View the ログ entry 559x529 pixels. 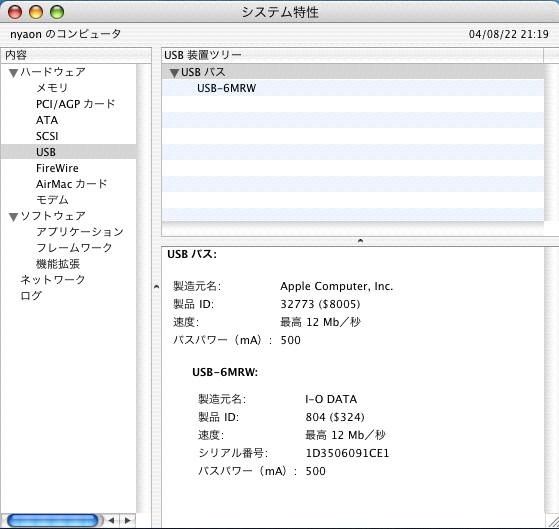[x=31, y=296]
